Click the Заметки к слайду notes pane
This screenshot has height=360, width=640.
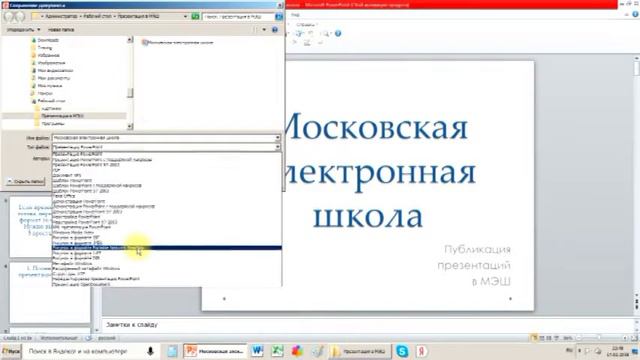click(367, 325)
